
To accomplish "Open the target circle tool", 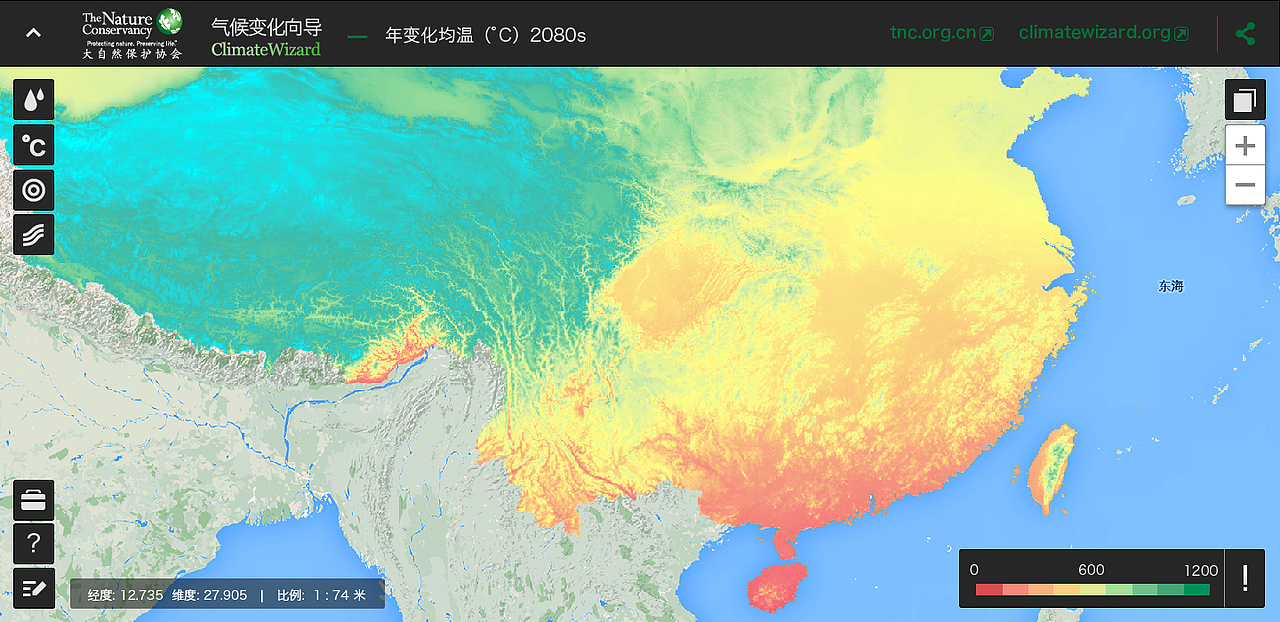I will 34,190.
